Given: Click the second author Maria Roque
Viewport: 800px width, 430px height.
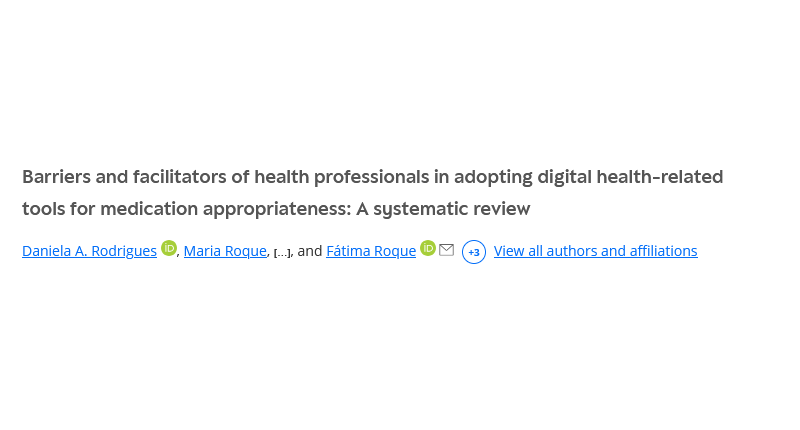Looking at the screenshot, I should 225,251.
